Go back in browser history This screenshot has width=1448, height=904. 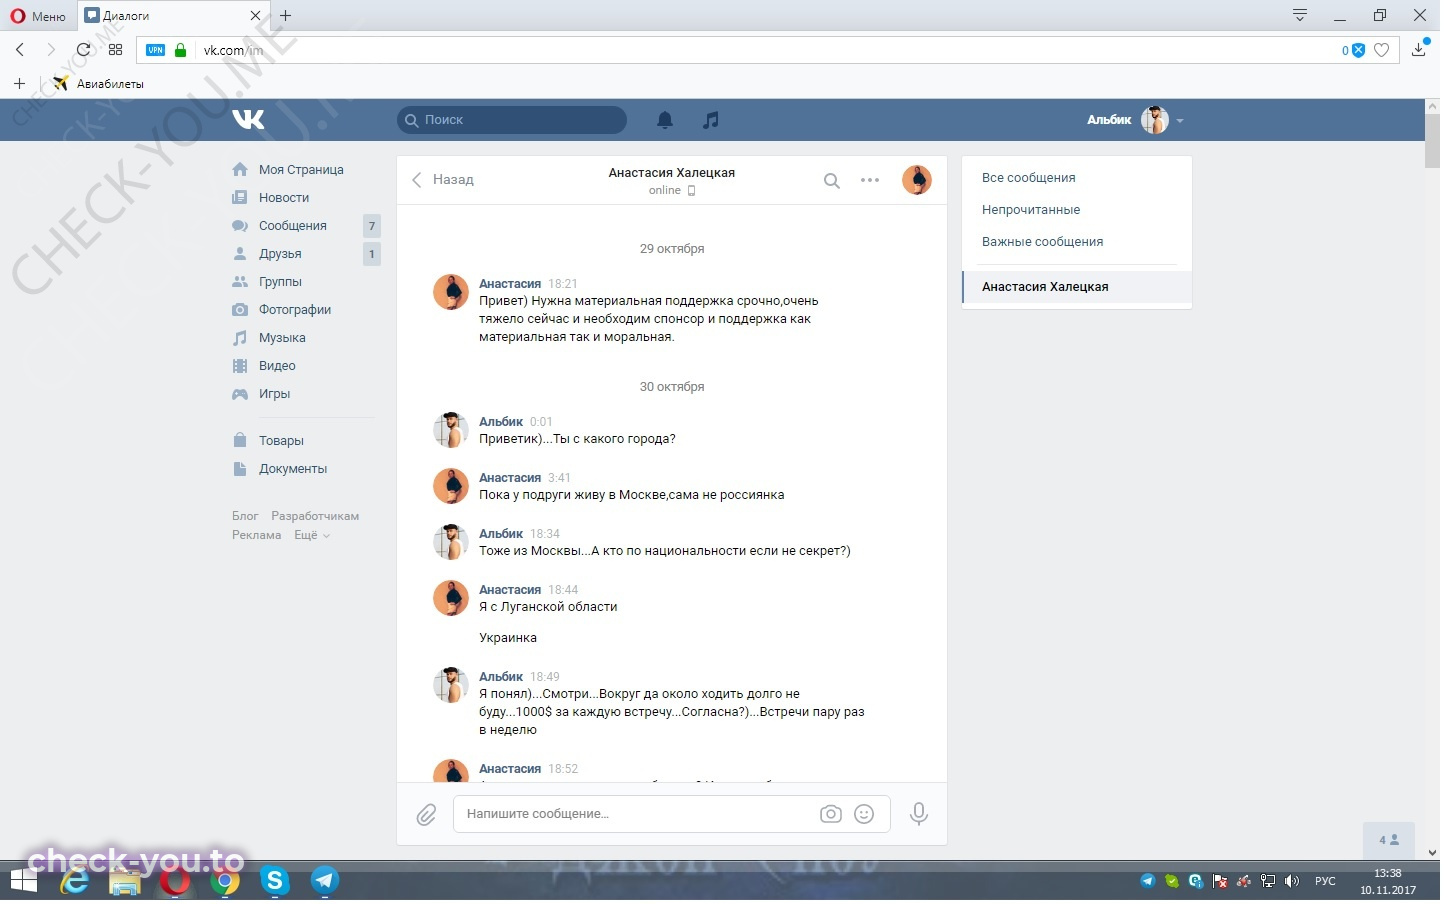(20, 50)
